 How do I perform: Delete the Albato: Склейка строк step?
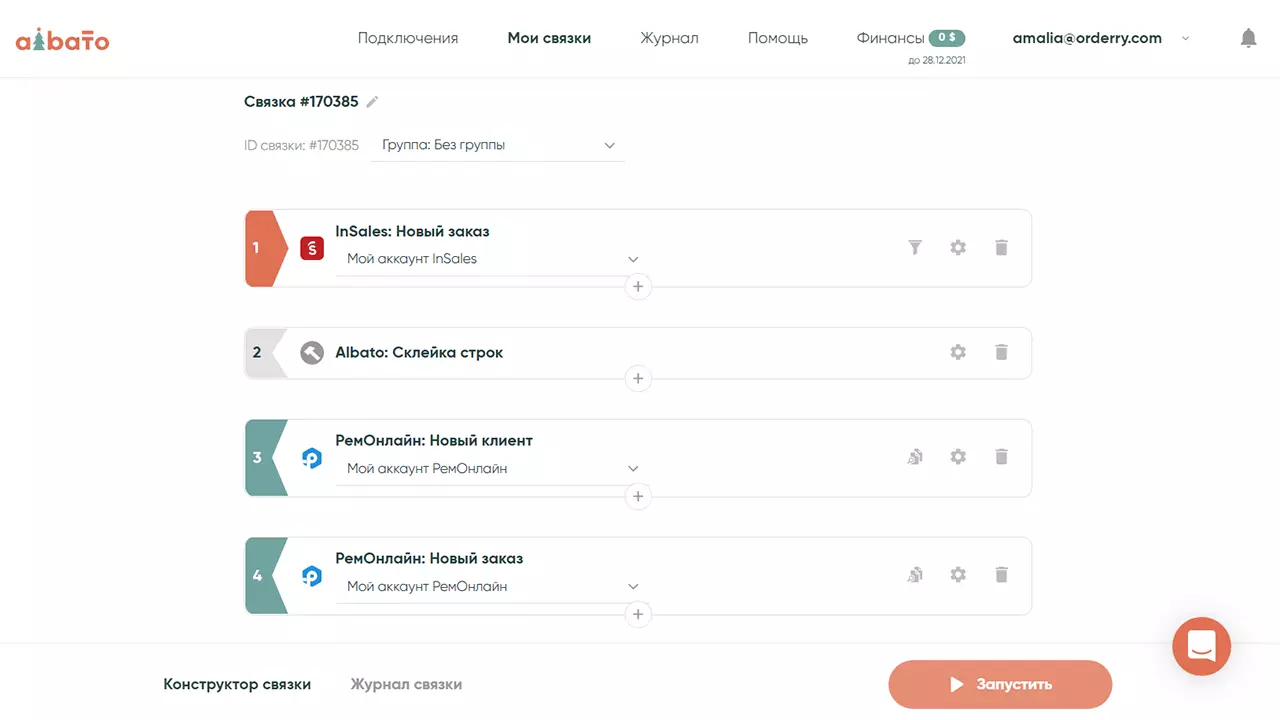coord(1001,352)
